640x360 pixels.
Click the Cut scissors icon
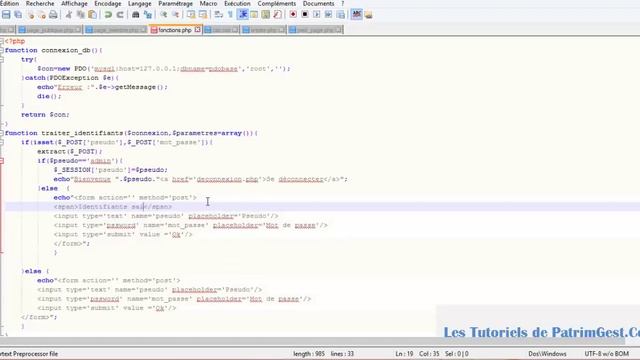pyautogui.click(x=69, y=15)
